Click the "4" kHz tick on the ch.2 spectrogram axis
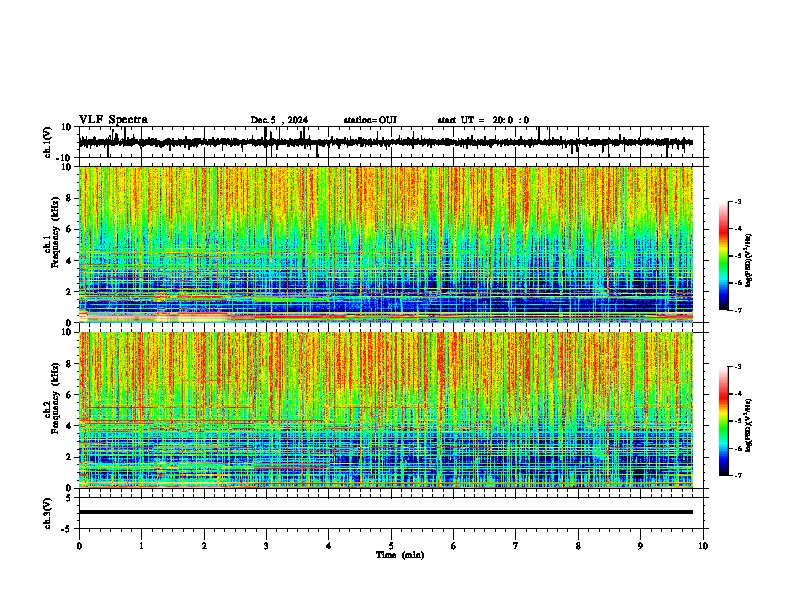792x612 pixels. pyautogui.click(x=70, y=426)
